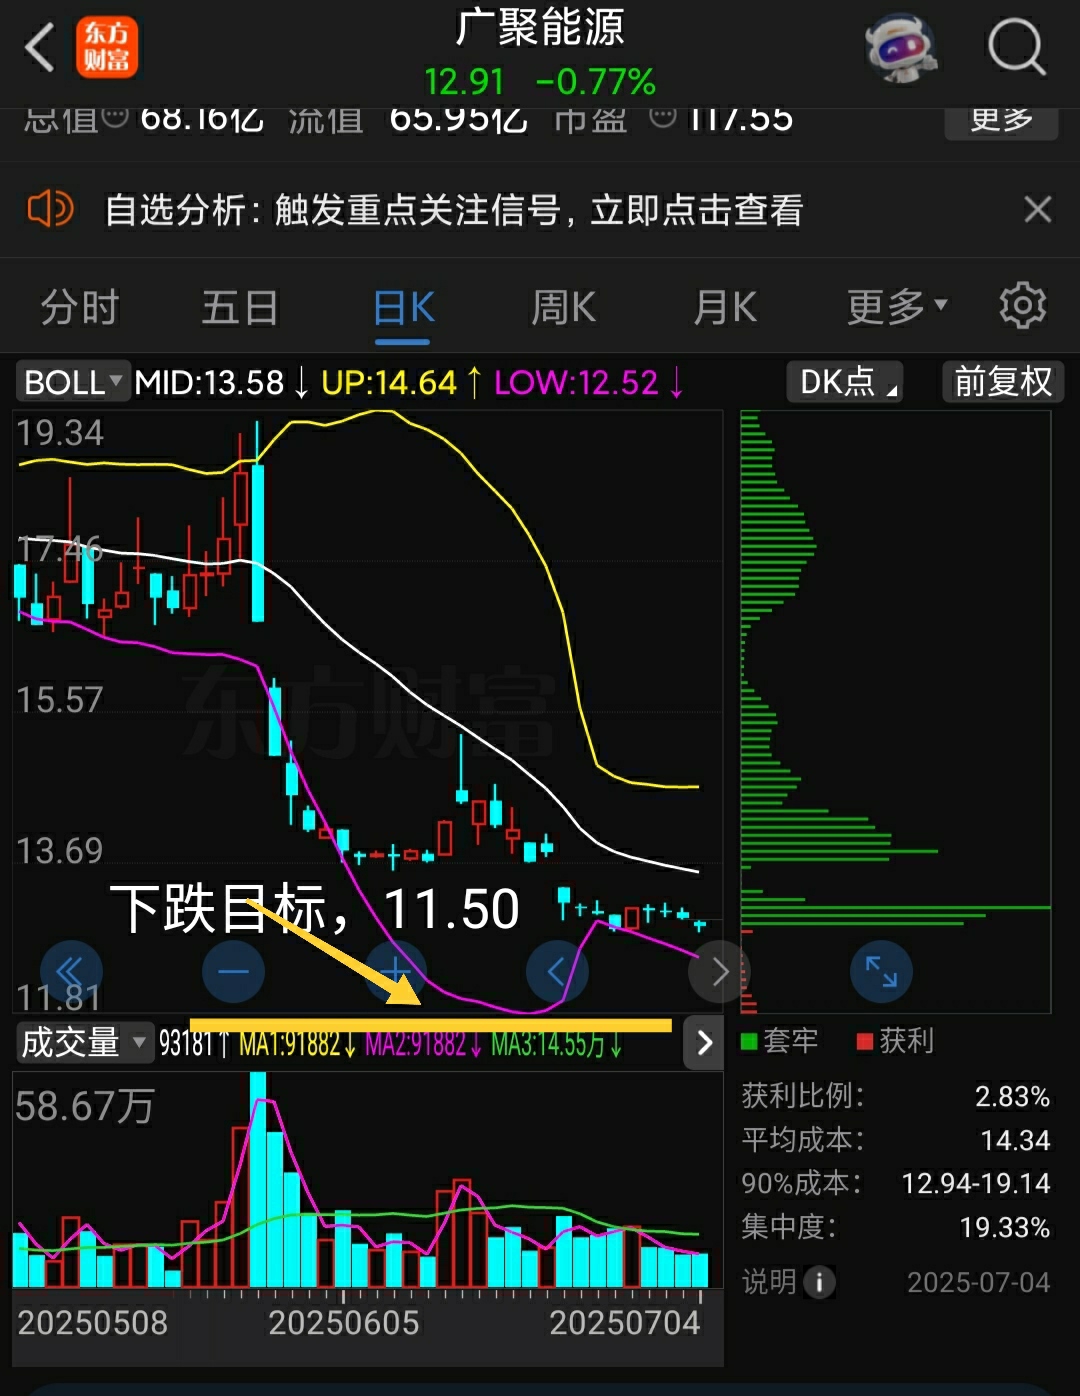Tap the 集中度 19.33% value

coord(1004,1227)
